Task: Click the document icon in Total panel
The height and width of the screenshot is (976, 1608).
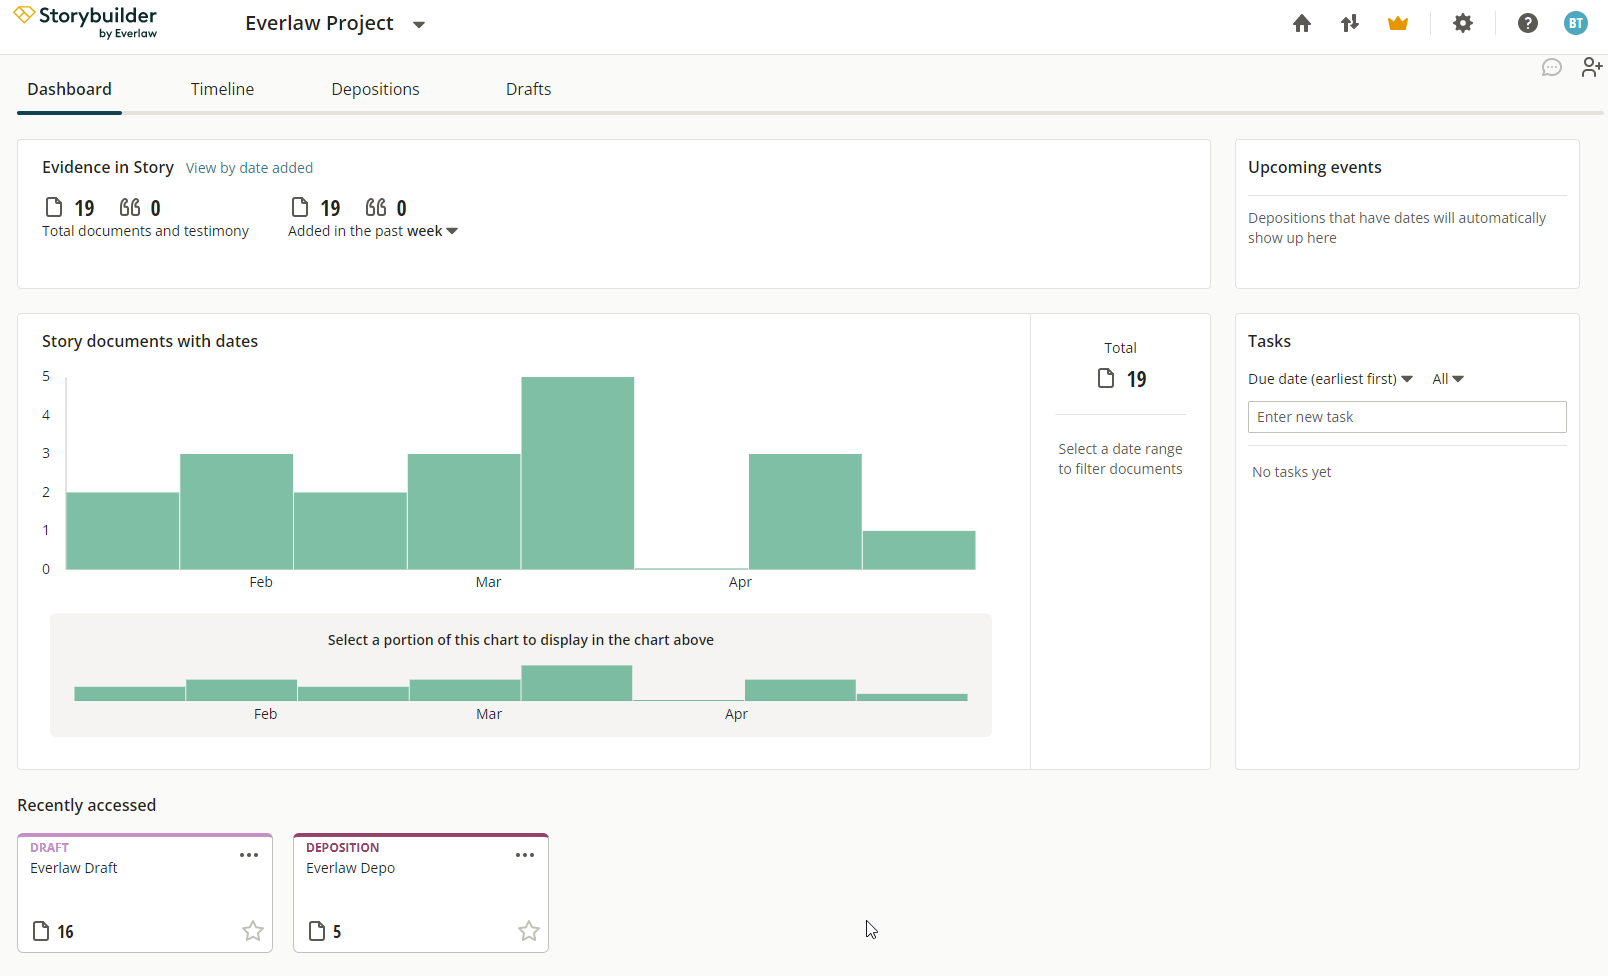Action: click(1106, 378)
